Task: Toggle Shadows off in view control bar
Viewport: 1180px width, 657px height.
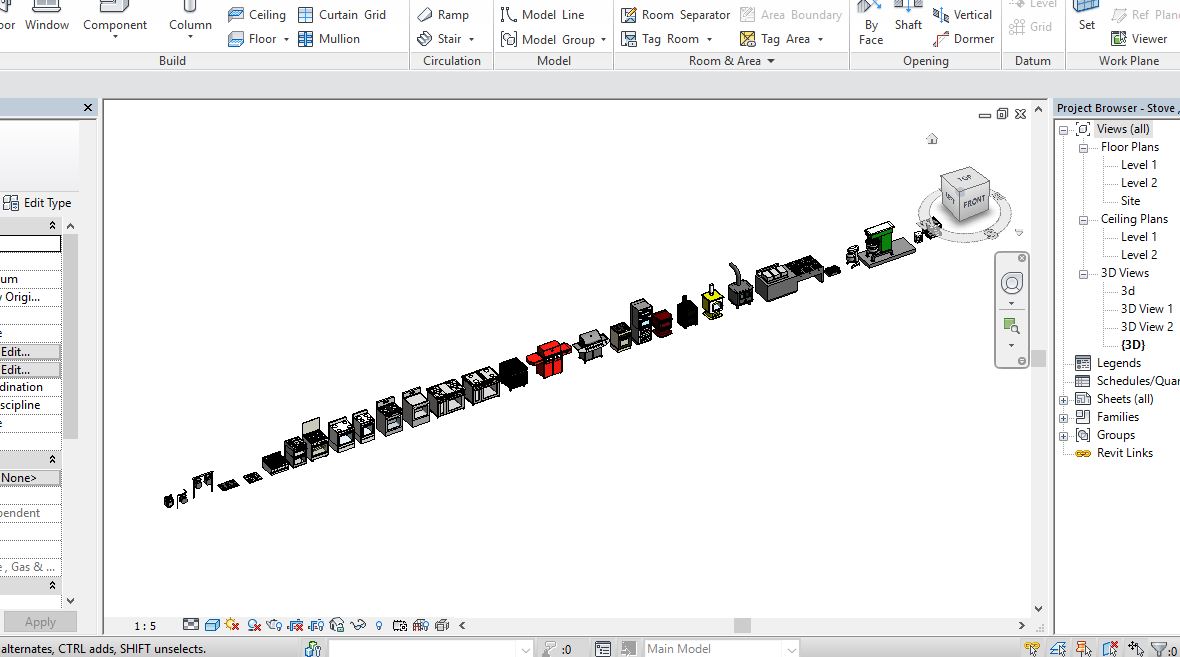Action: (x=254, y=625)
